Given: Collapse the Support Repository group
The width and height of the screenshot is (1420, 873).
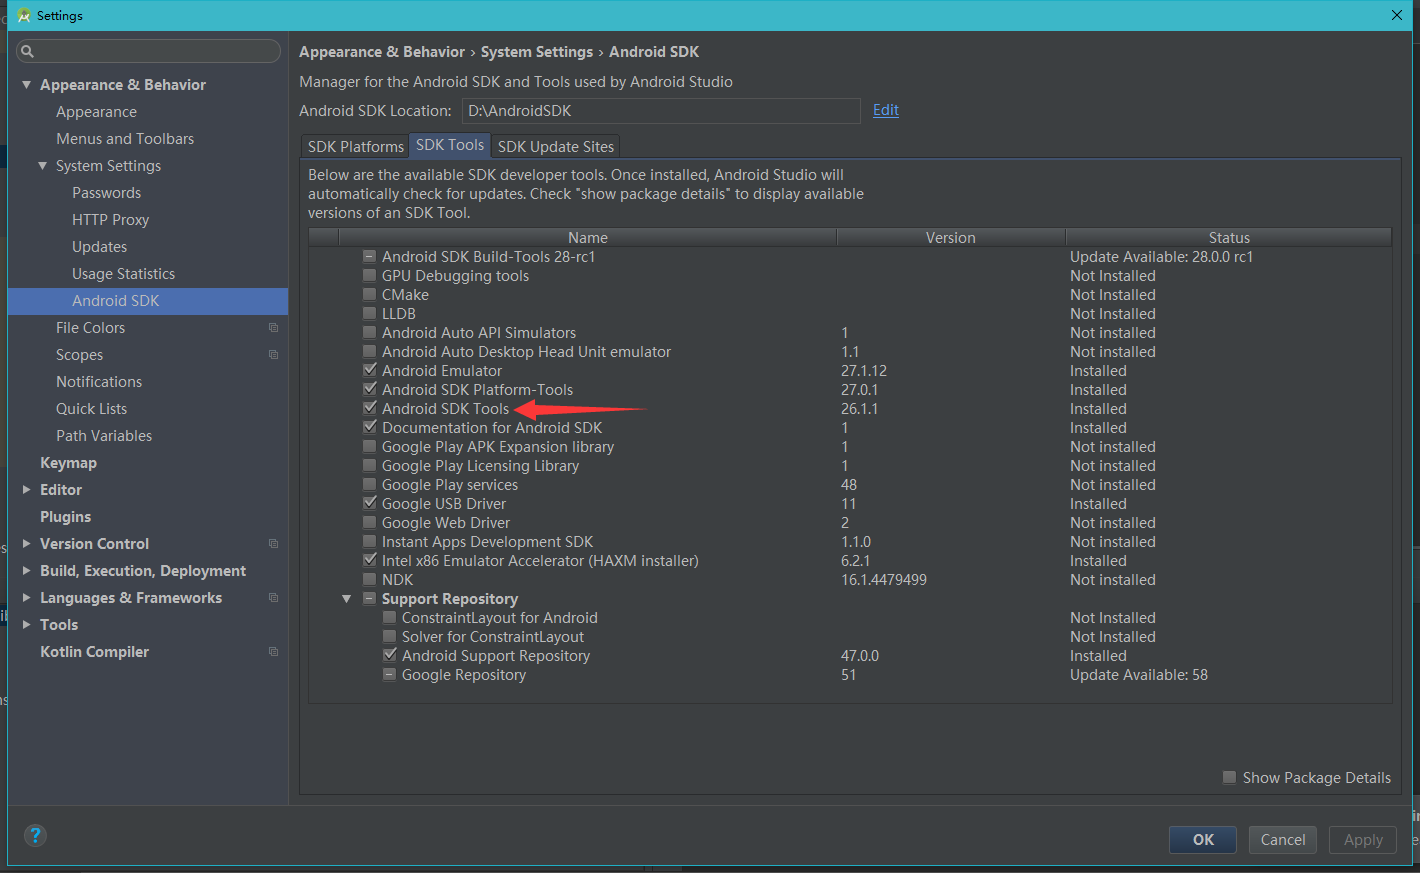Looking at the screenshot, I should (347, 599).
